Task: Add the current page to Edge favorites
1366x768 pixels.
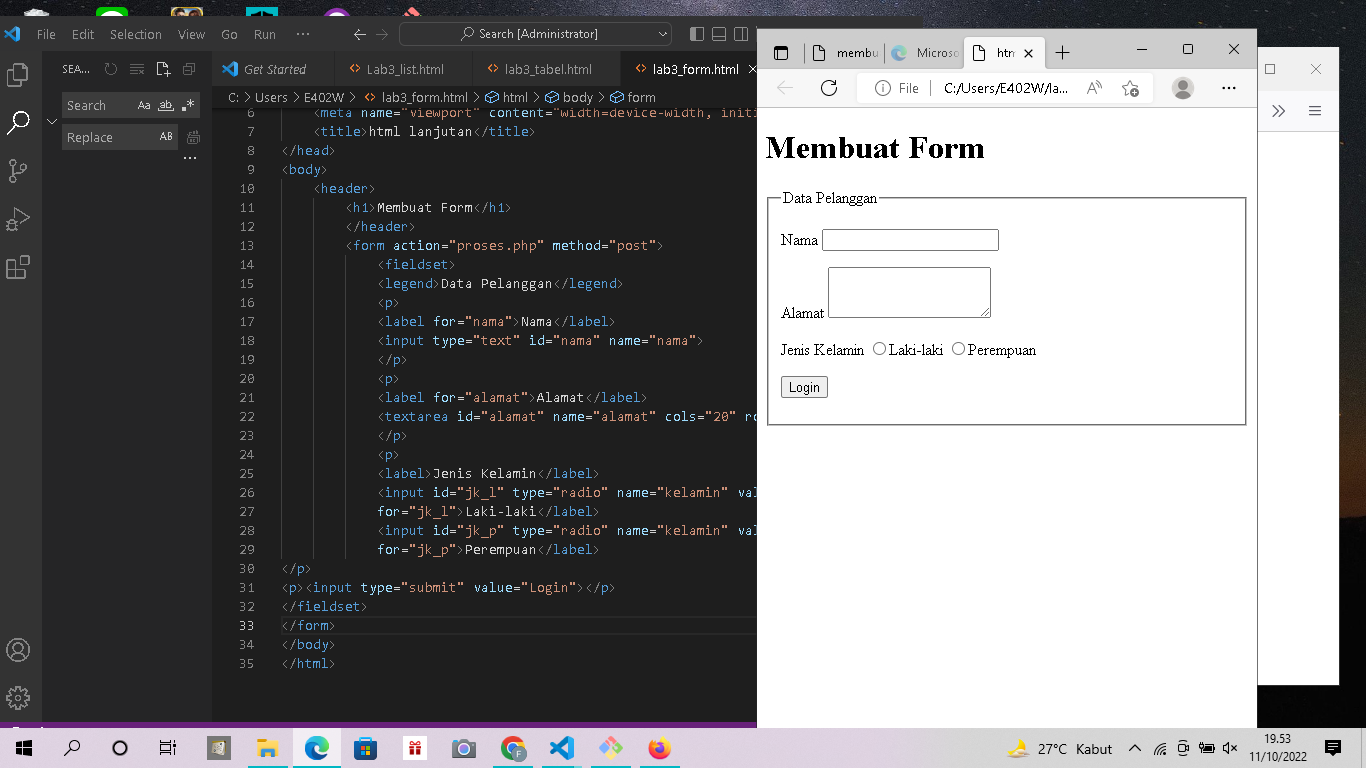Action: coord(1131,88)
